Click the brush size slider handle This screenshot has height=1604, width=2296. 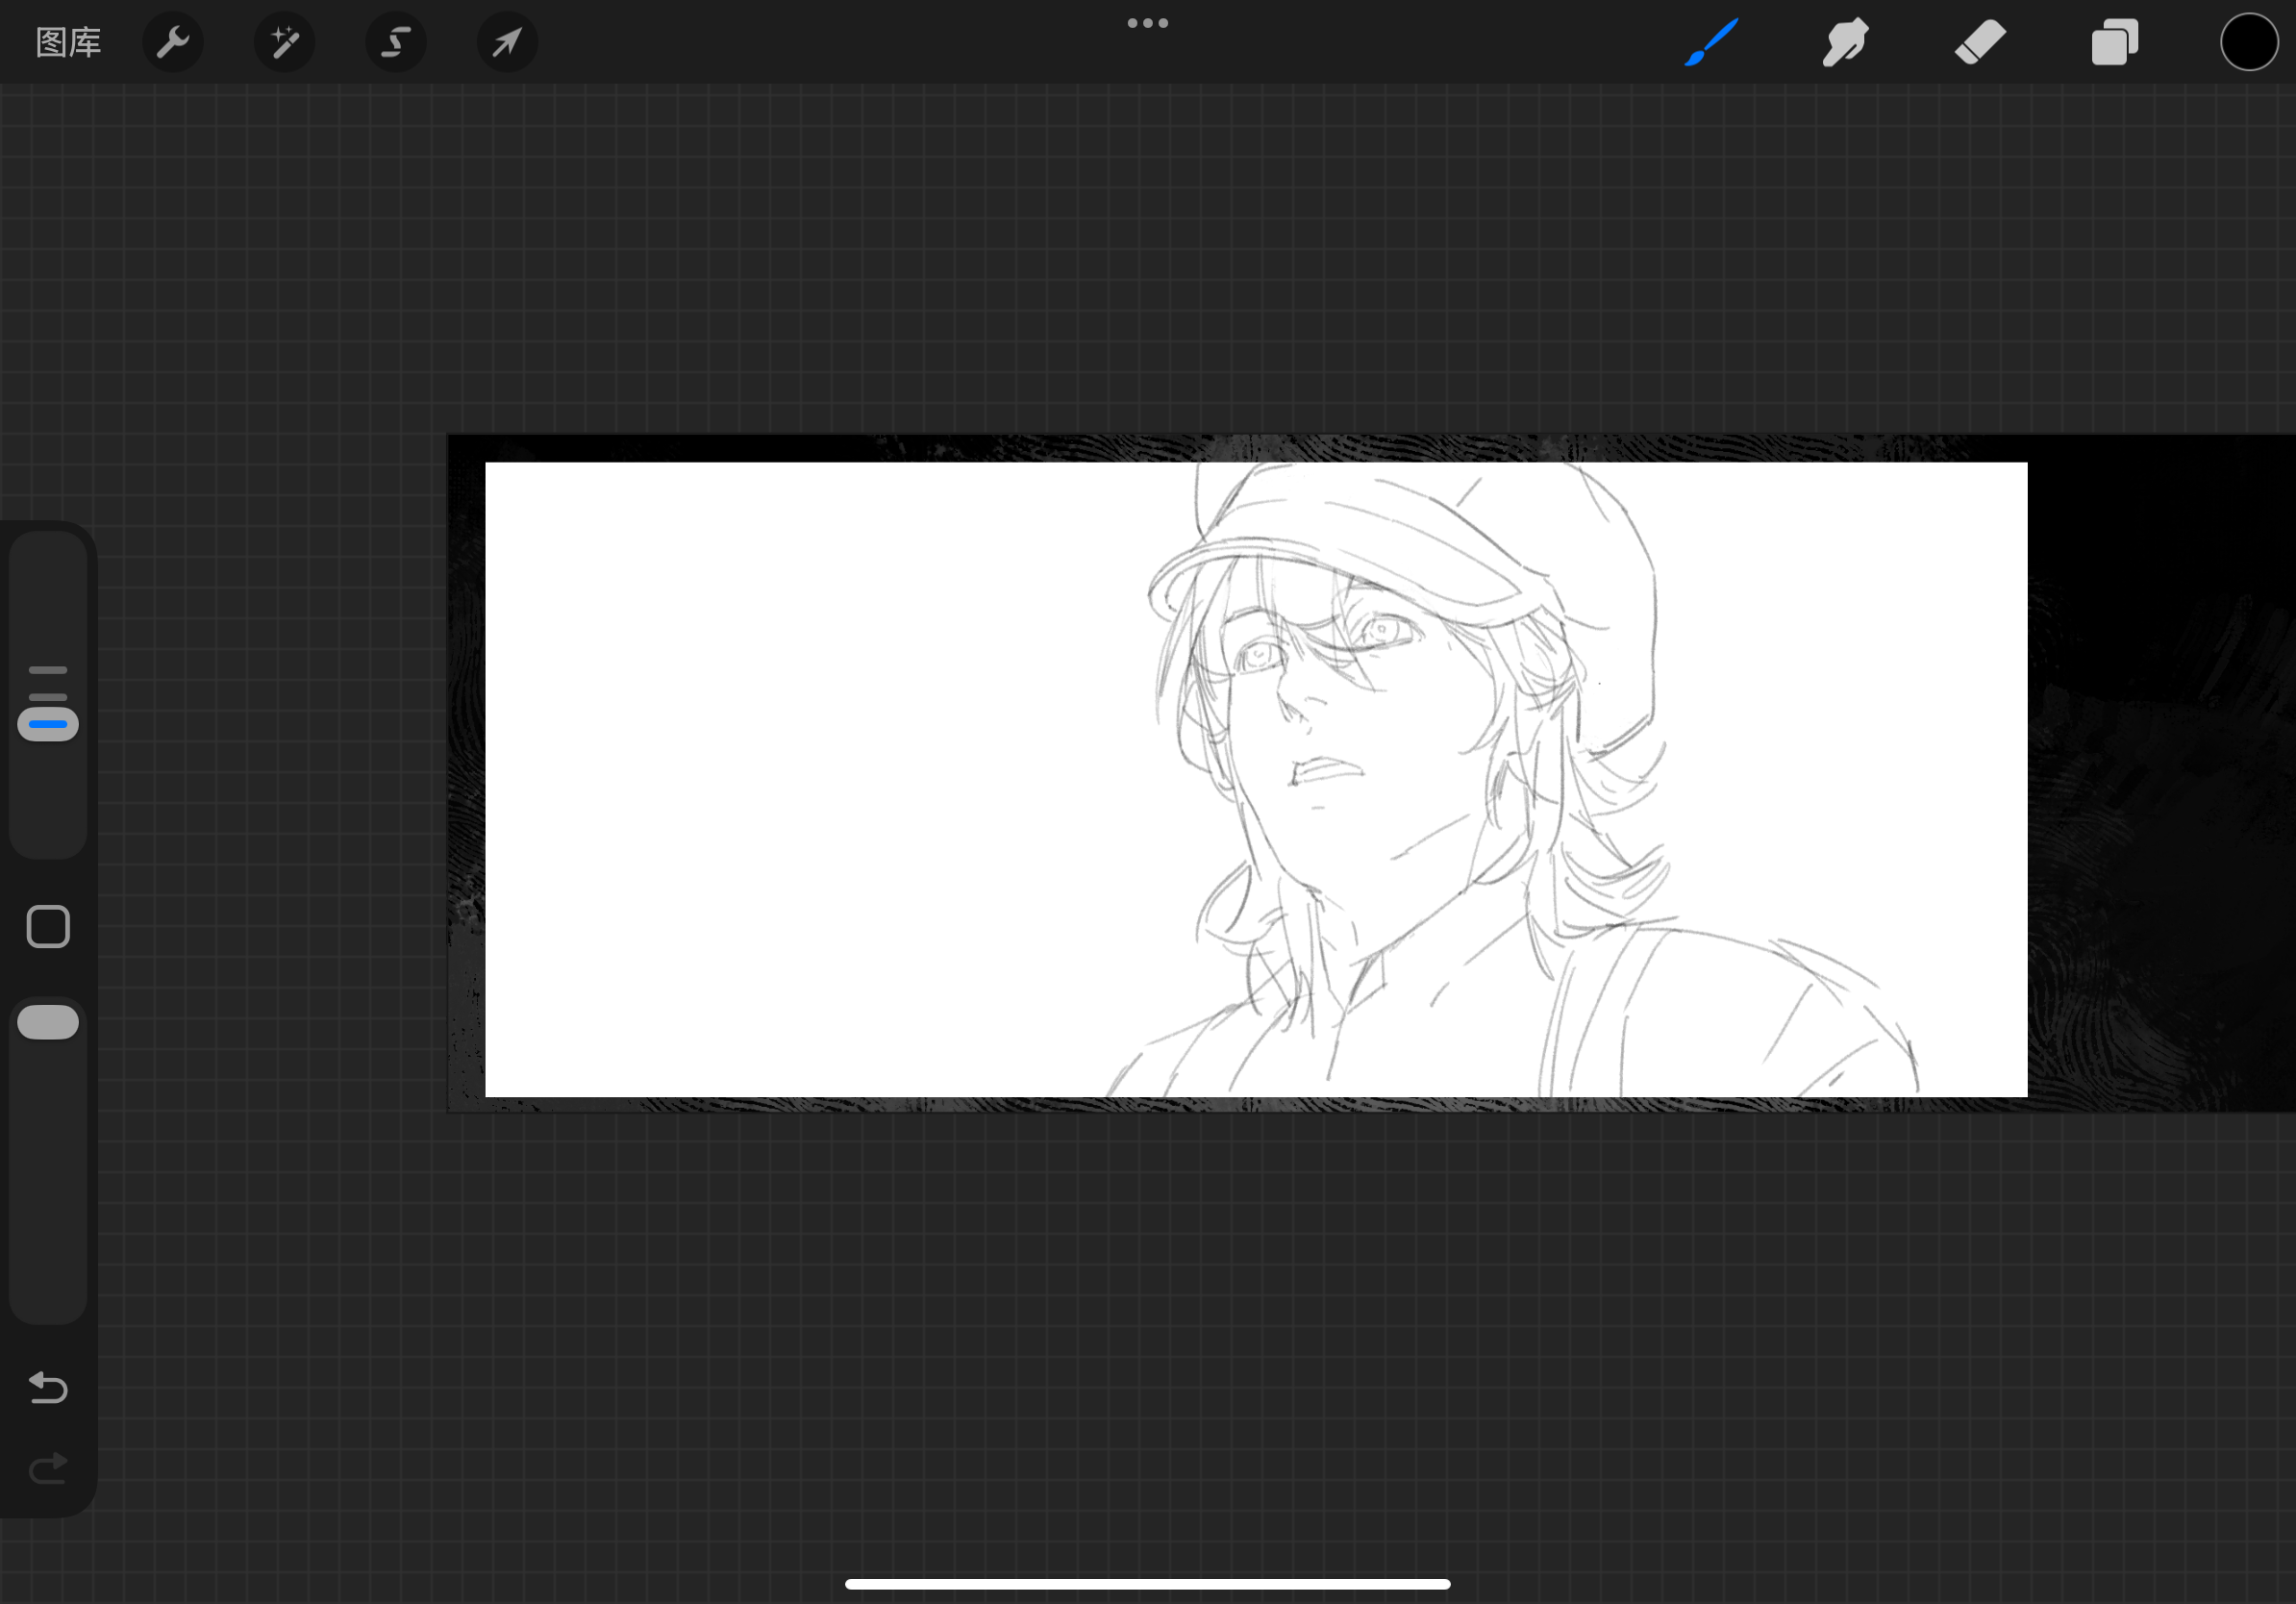tap(48, 724)
